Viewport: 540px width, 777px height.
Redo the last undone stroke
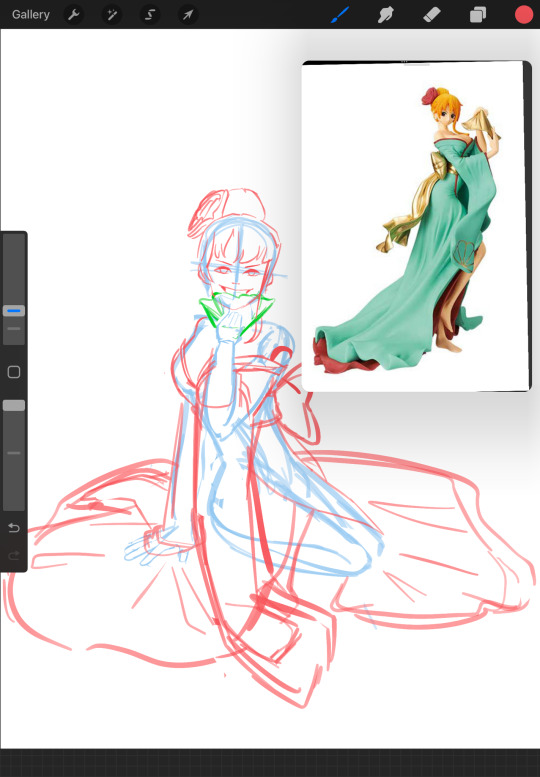(14, 555)
